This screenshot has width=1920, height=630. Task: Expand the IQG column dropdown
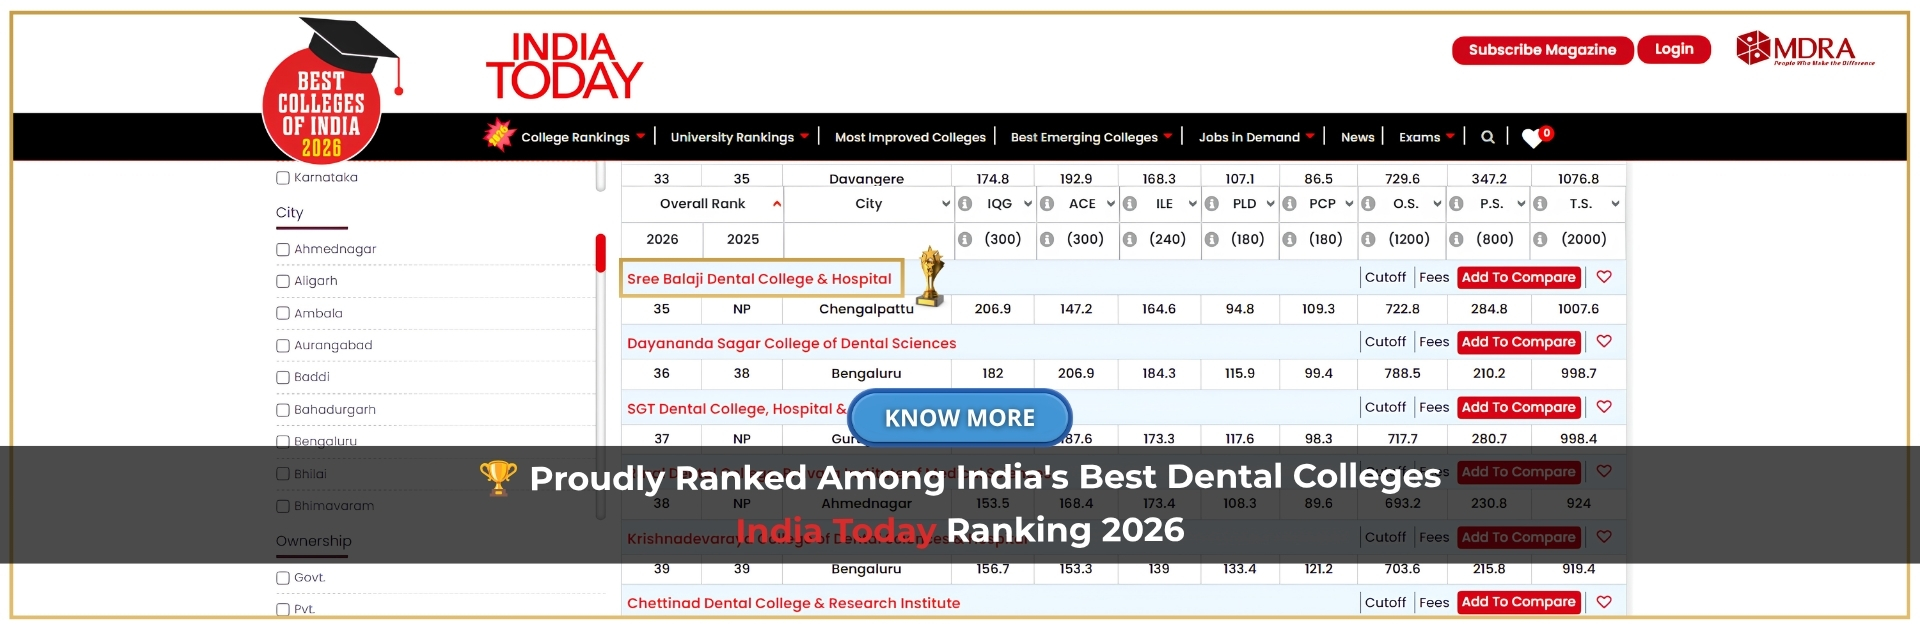click(1028, 204)
